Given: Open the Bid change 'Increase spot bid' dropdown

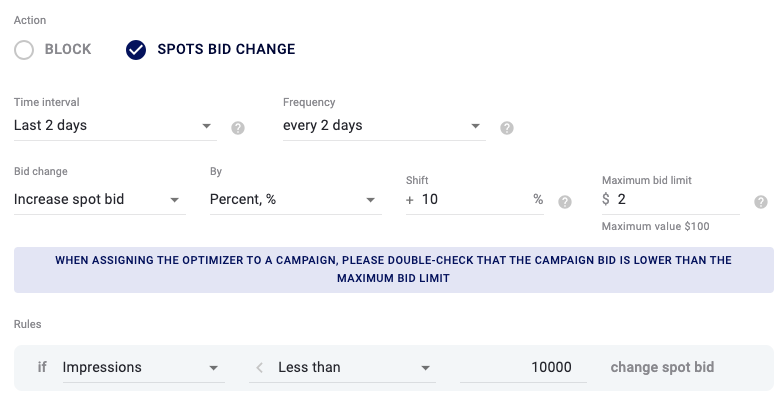Looking at the screenshot, I should tap(100, 200).
